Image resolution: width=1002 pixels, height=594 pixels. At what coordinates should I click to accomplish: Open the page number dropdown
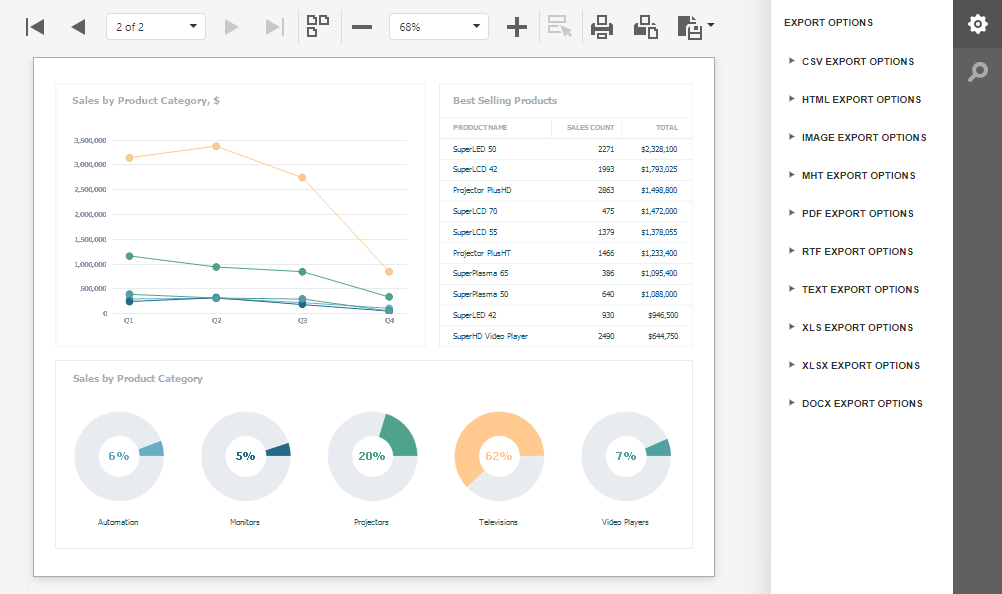click(155, 27)
